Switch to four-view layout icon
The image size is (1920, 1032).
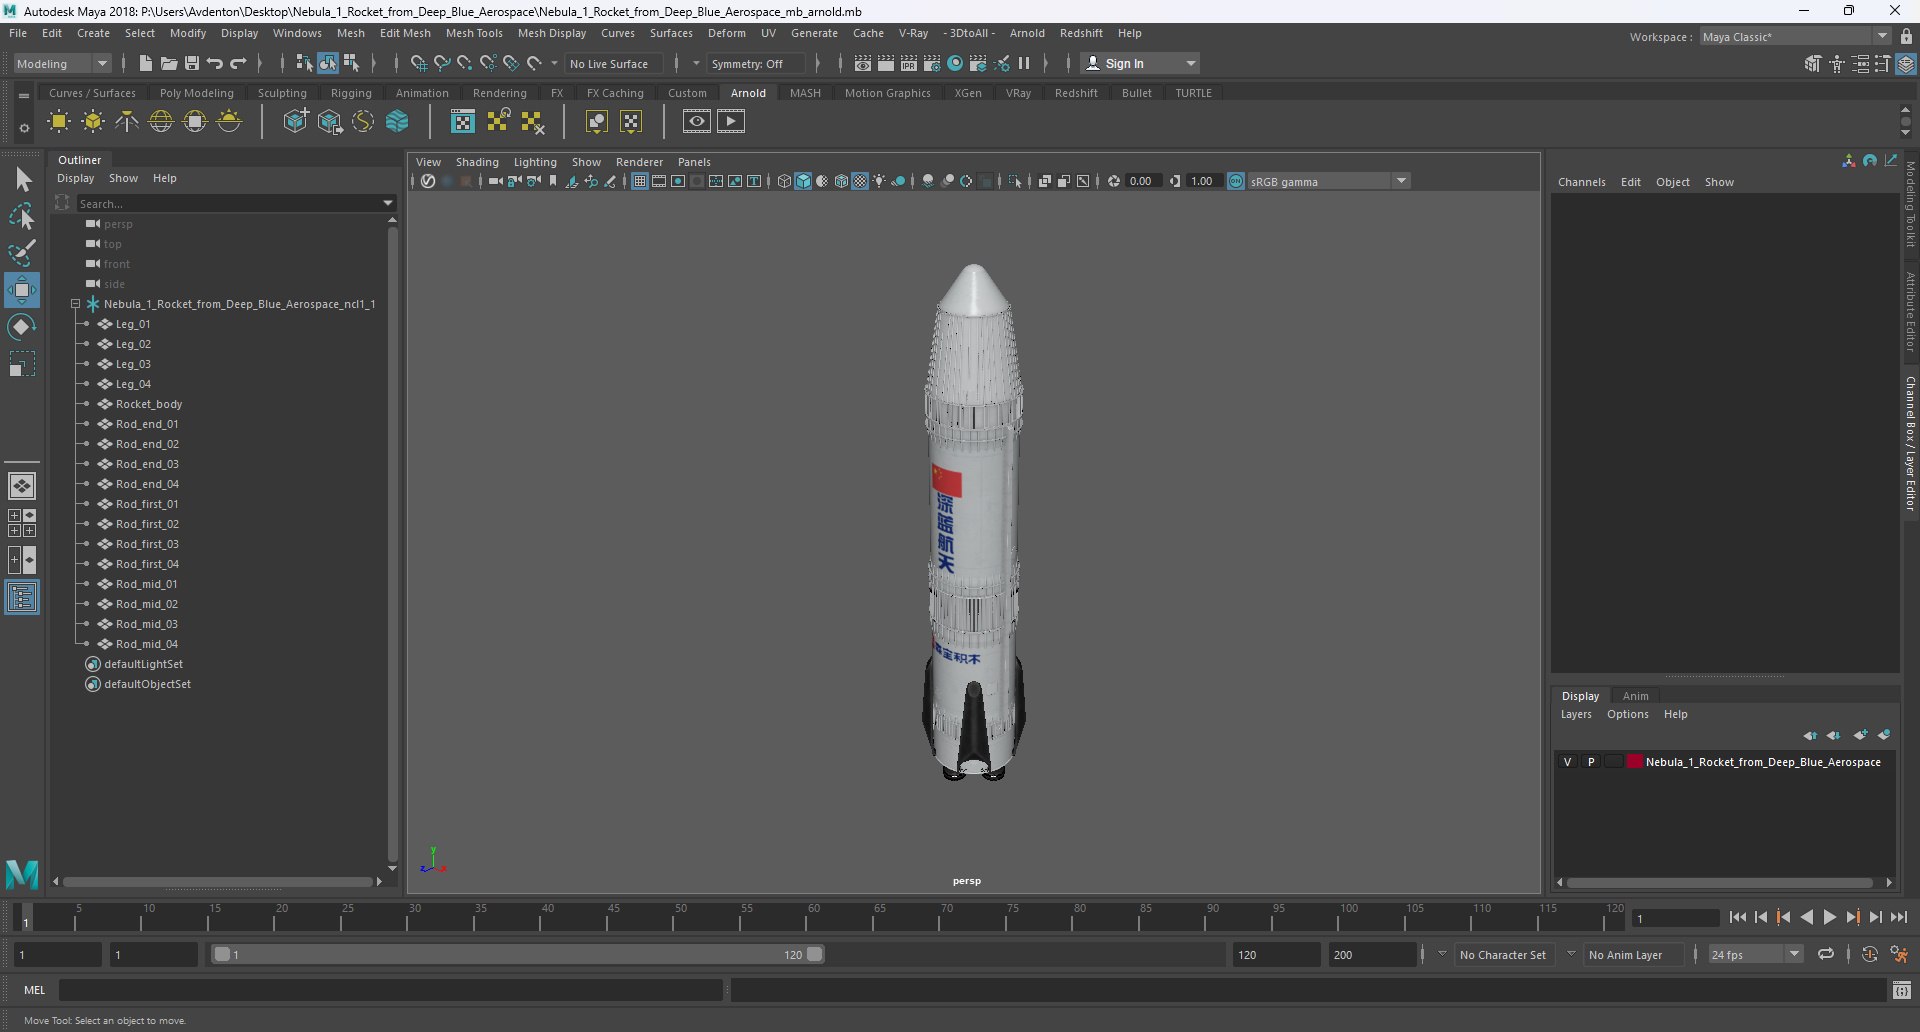pos(22,523)
